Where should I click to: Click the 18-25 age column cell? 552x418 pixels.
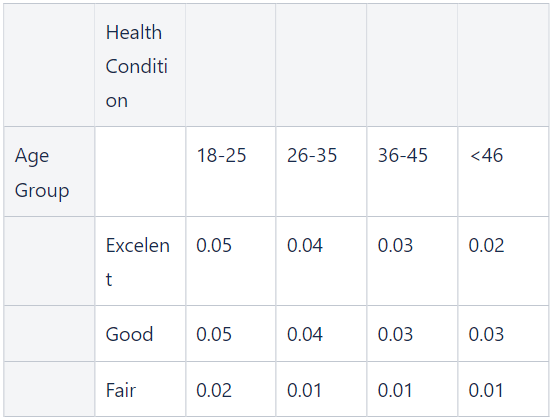[x=231, y=171]
